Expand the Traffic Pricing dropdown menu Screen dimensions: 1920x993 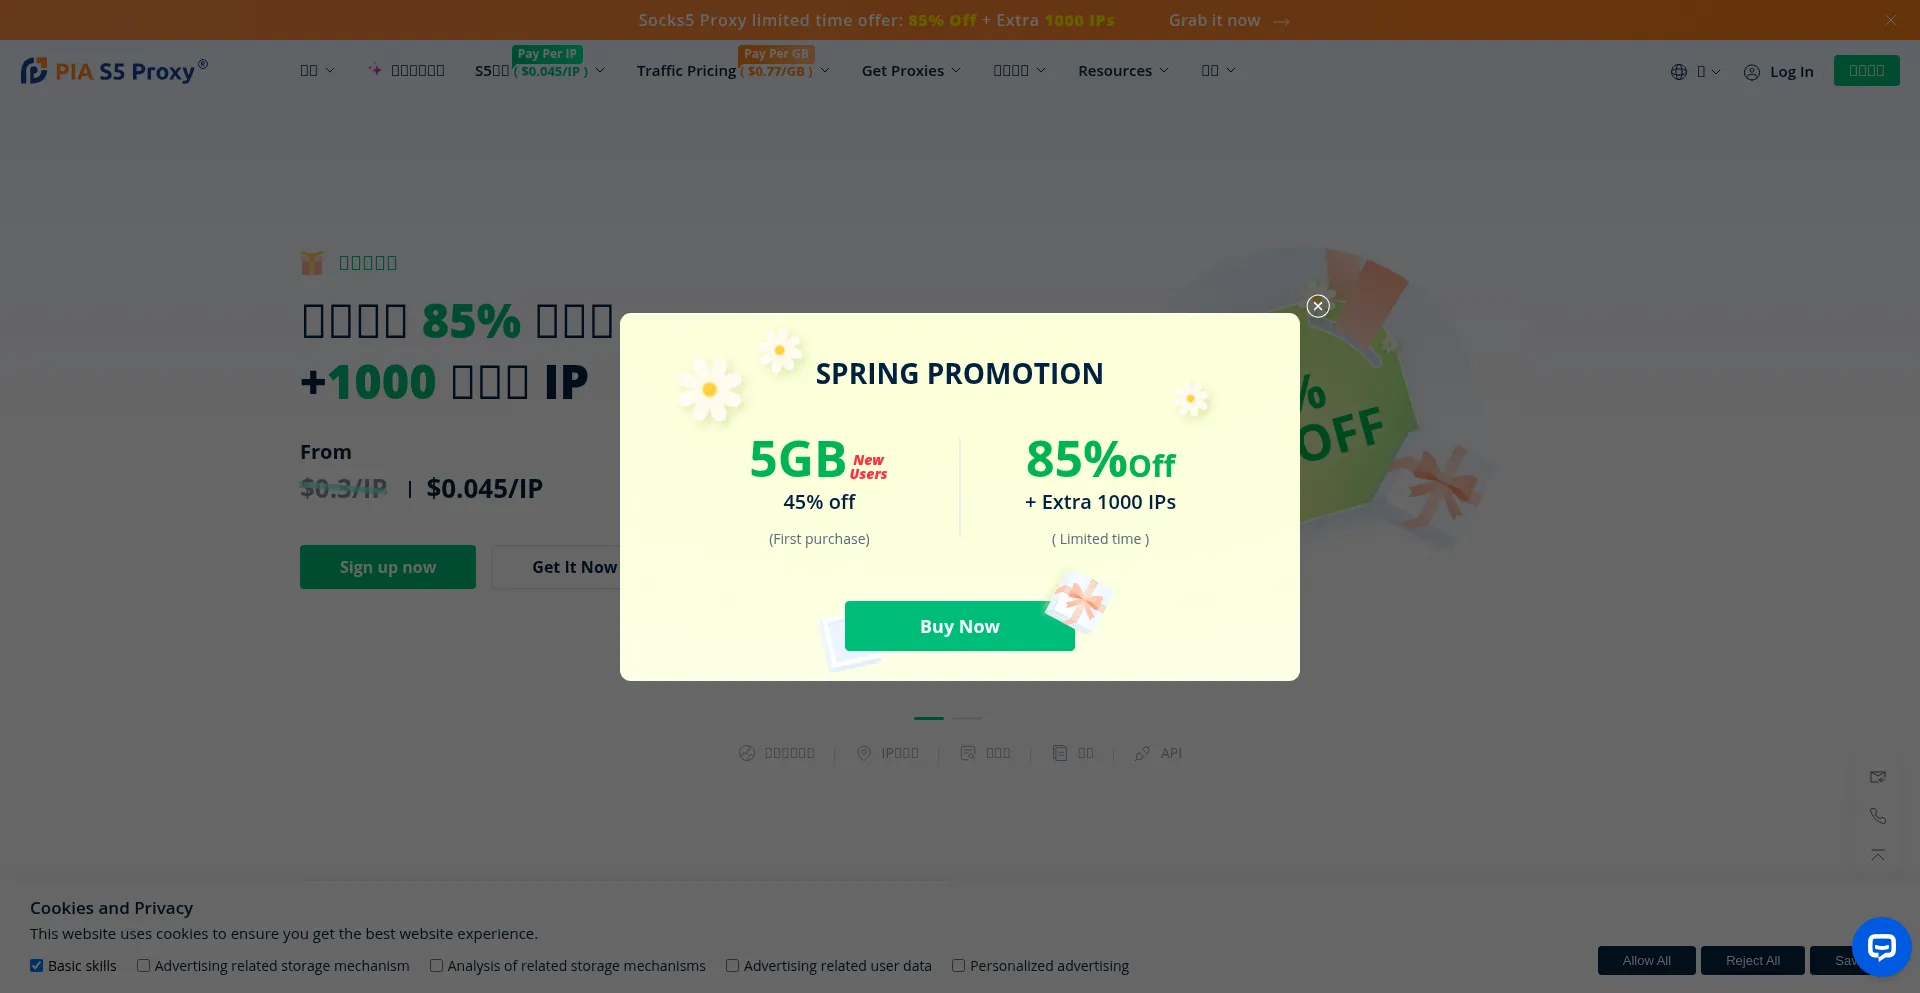[x=732, y=71]
